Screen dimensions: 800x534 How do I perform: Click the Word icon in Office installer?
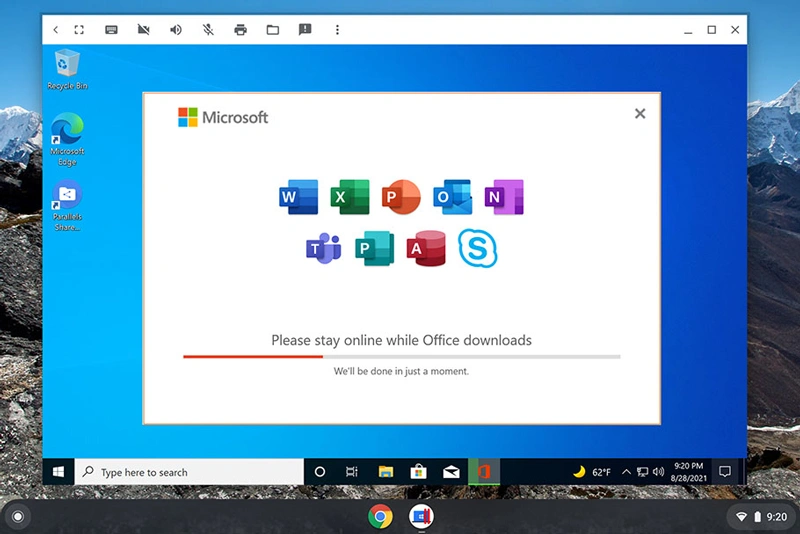coord(298,197)
